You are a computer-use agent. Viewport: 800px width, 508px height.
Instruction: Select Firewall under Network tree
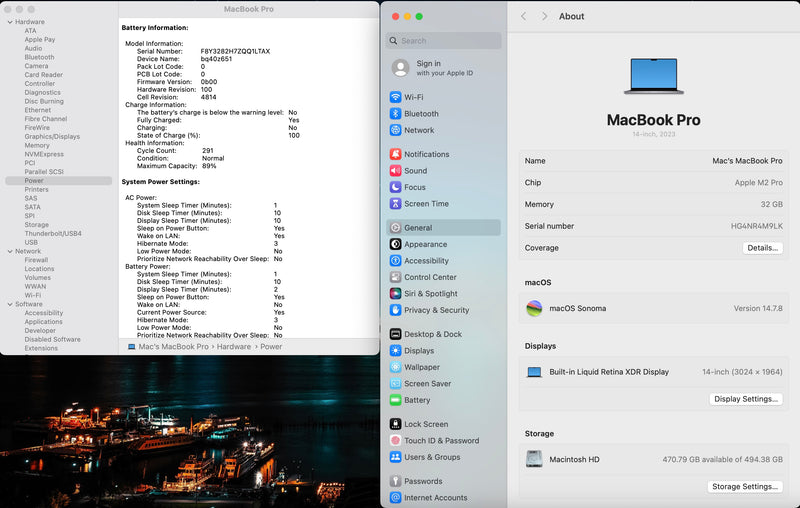point(36,260)
